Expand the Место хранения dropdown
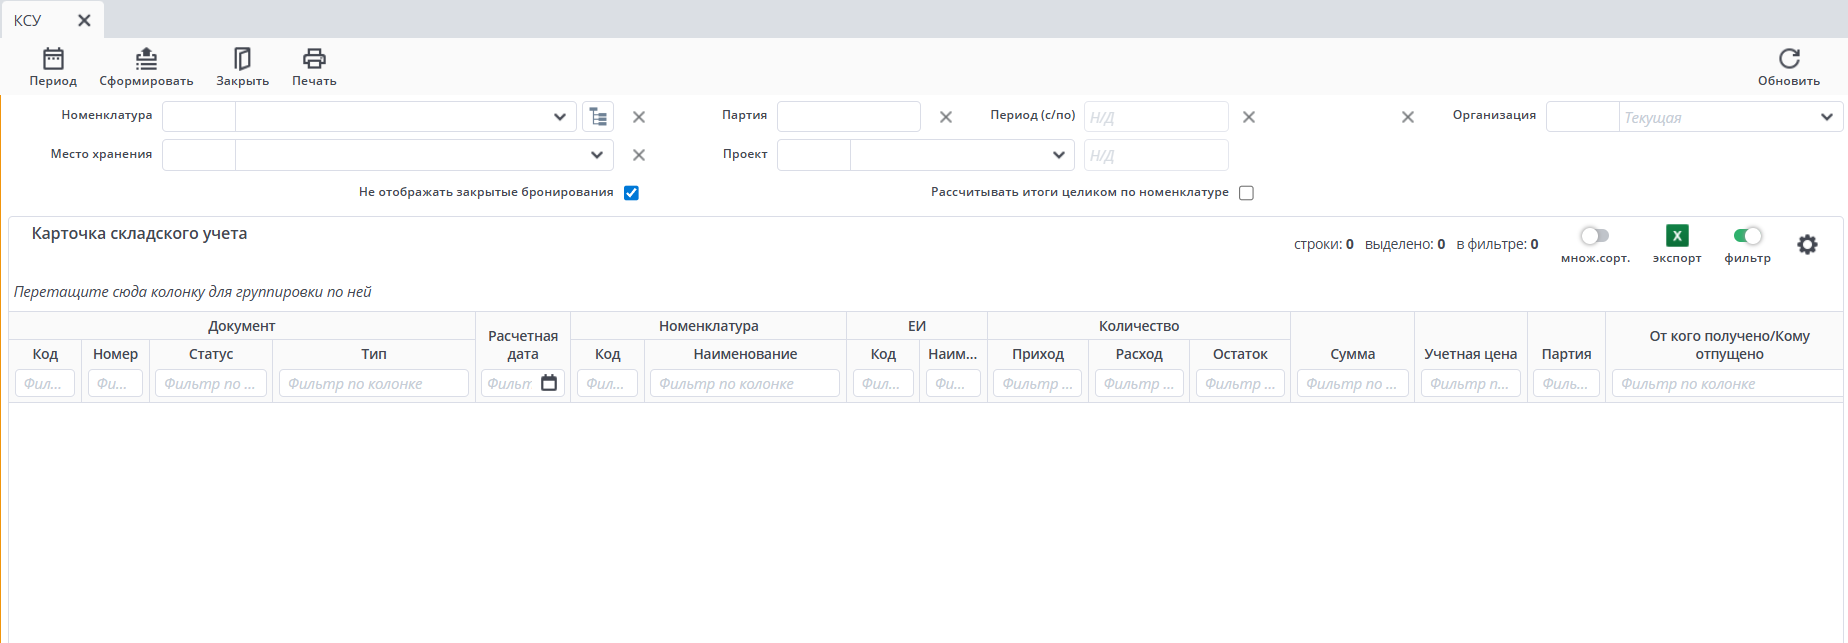Viewport: 1848px width, 643px height. coord(597,155)
